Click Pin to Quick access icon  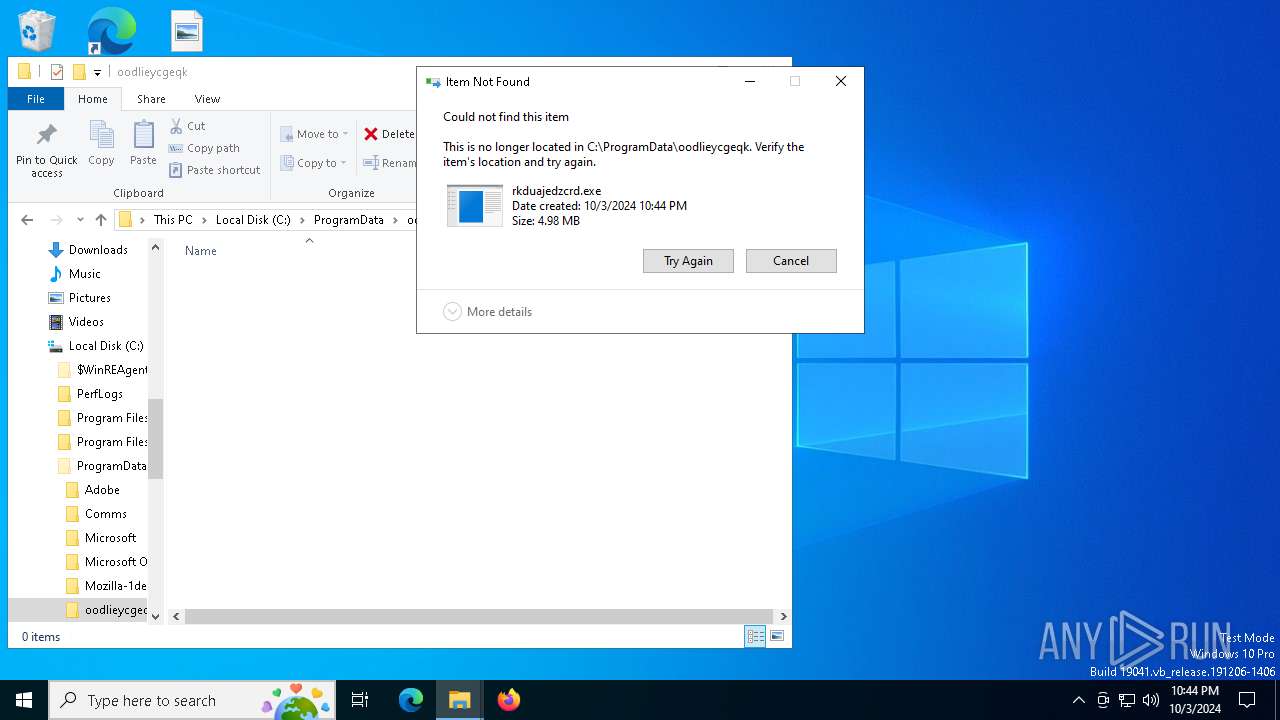(x=47, y=150)
